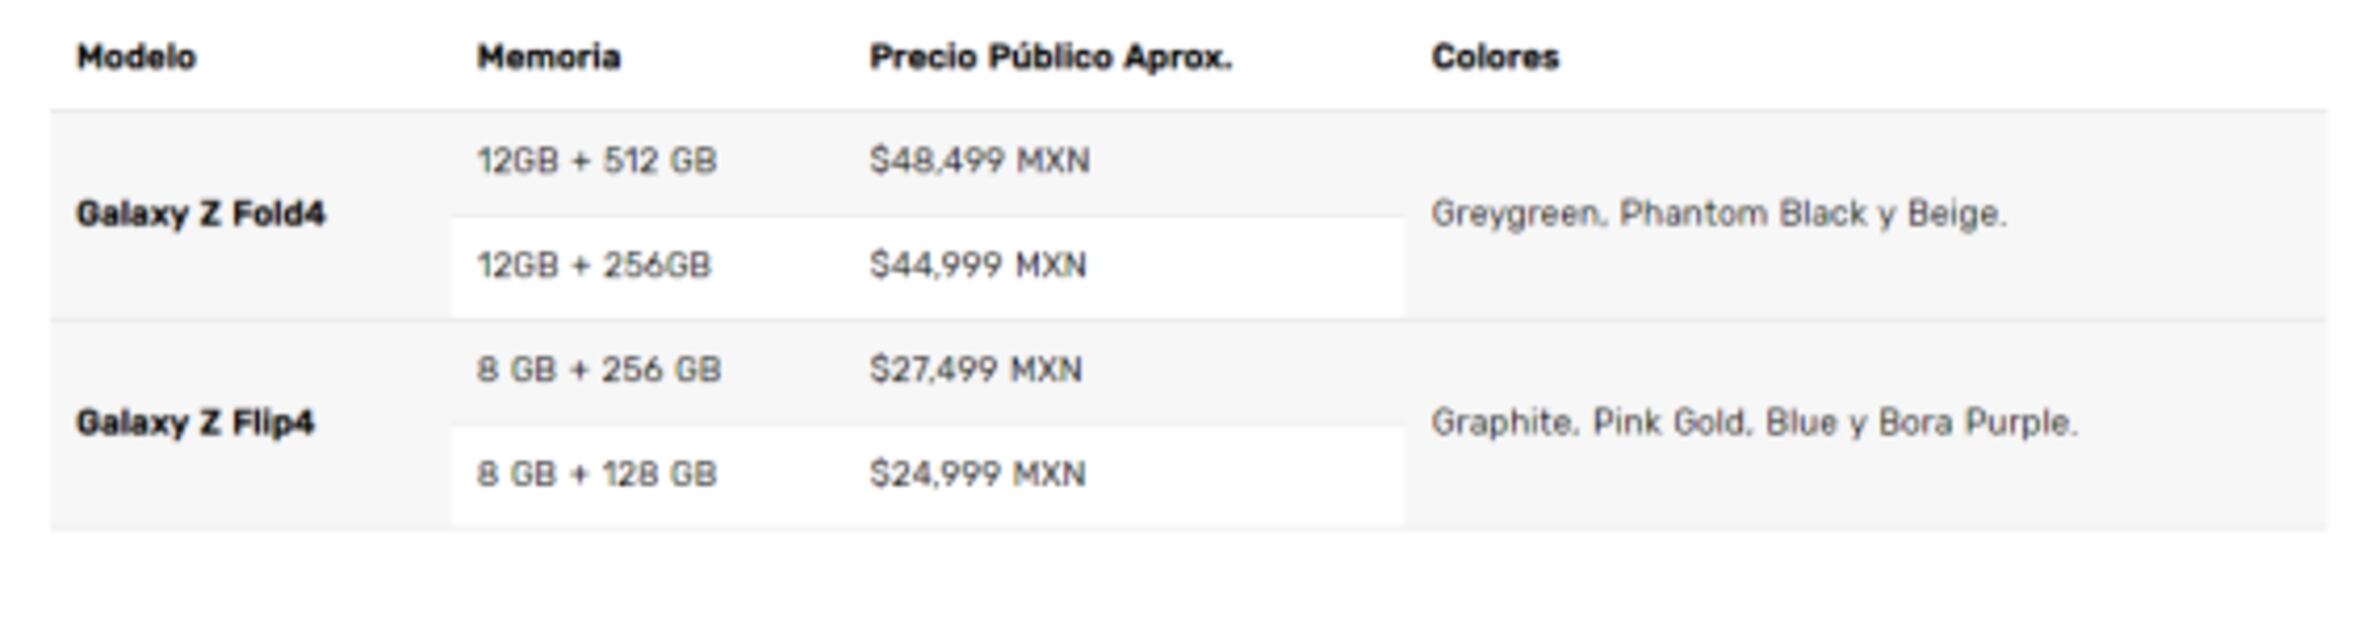
Task: Click the $48,499 MXN price
Action: click(x=979, y=161)
